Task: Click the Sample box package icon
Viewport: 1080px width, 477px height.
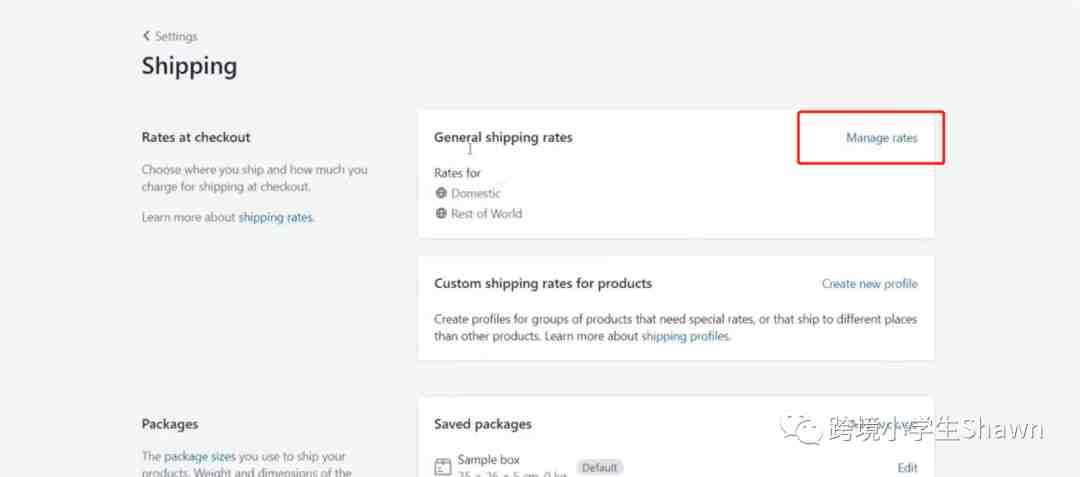Action: point(443,466)
